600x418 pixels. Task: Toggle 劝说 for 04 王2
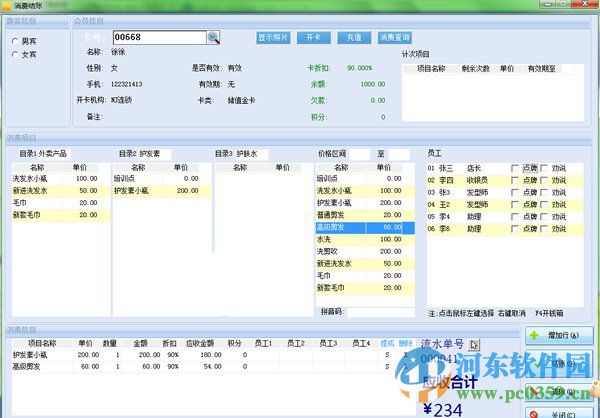click(x=544, y=205)
